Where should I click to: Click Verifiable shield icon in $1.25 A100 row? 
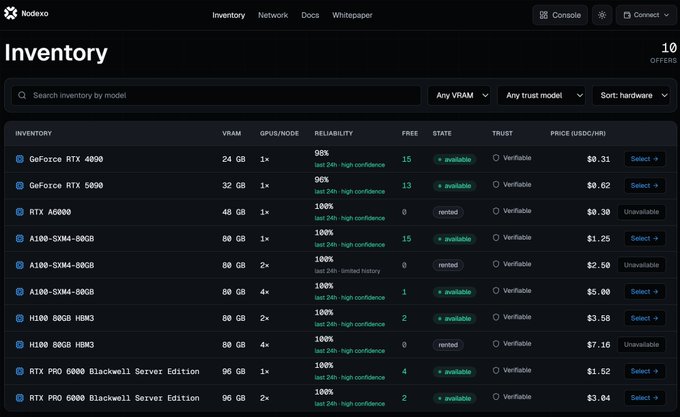click(x=496, y=238)
